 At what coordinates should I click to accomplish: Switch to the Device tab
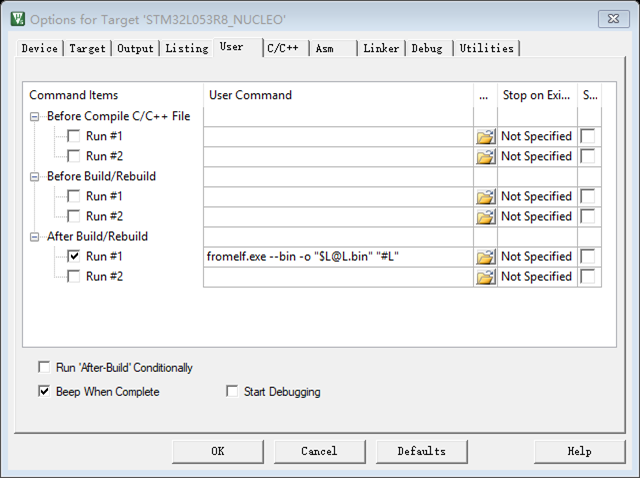[x=40, y=49]
